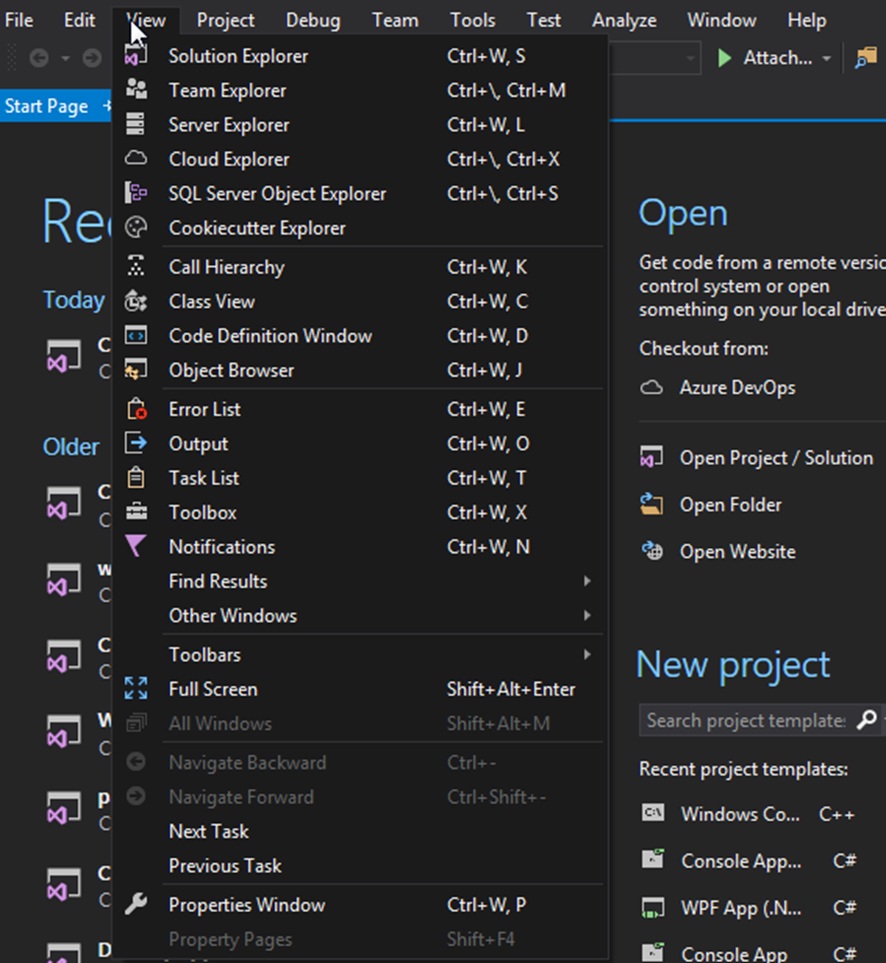Click the Navigate Backward toolbar arrow
Image resolution: width=886 pixels, height=963 pixels.
39,58
